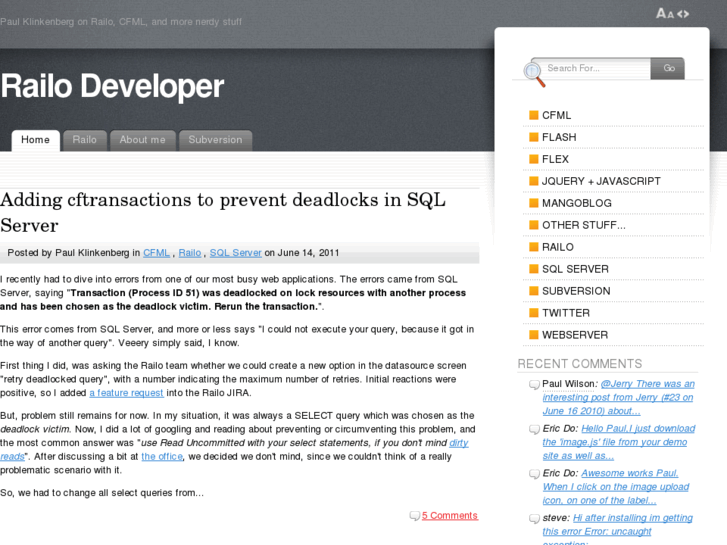The height and width of the screenshot is (545, 727).
Task: Click comment bubble beside Eric Do 'Hello Paul'
Action: pos(534,430)
